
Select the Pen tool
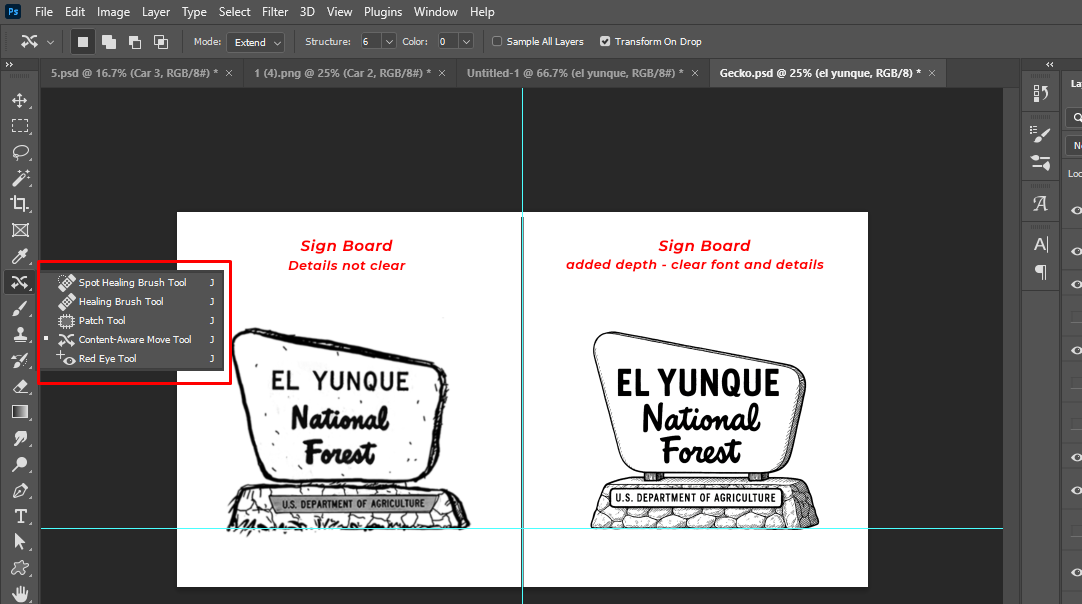tap(19, 490)
